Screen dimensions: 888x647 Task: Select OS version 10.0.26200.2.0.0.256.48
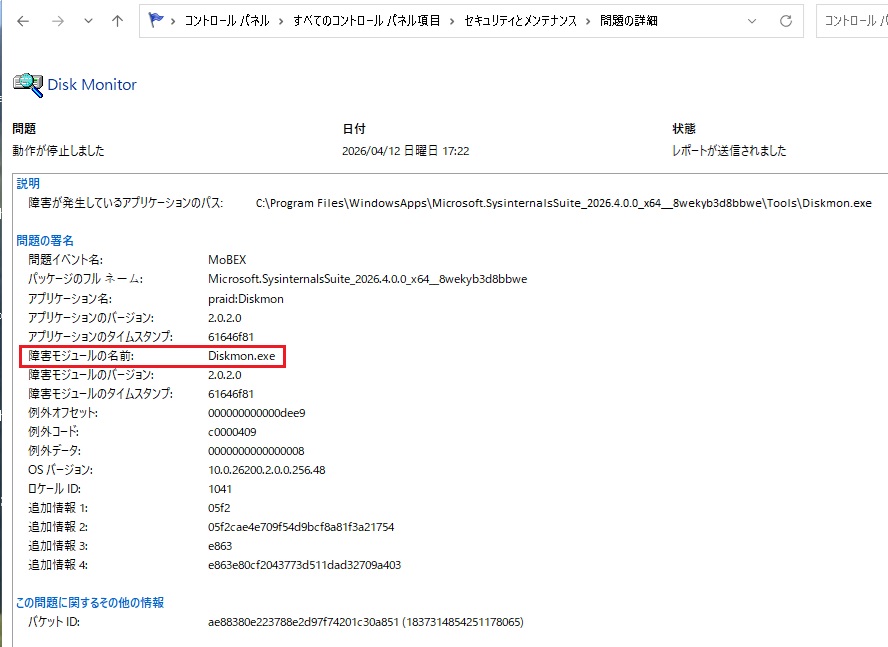[x=267, y=470]
